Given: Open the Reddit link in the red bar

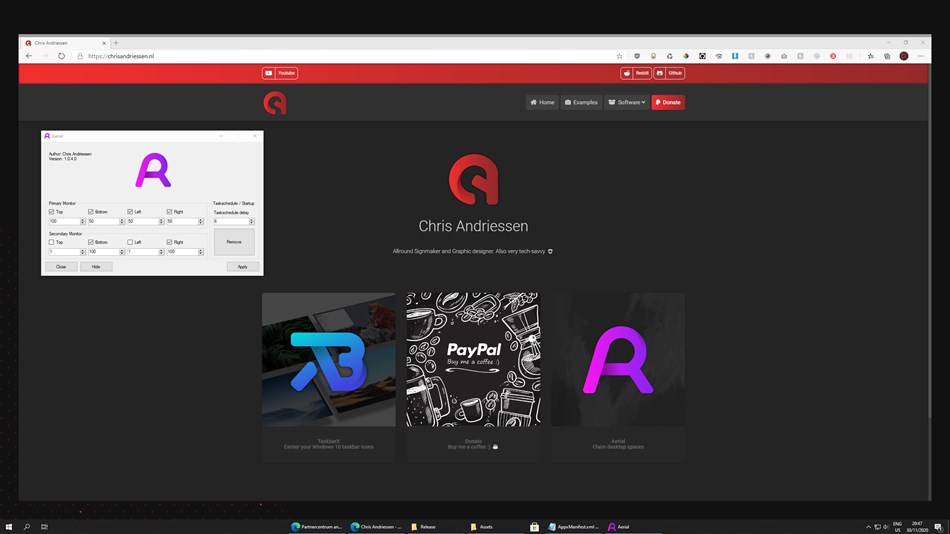Looking at the screenshot, I should pyautogui.click(x=636, y=73).
